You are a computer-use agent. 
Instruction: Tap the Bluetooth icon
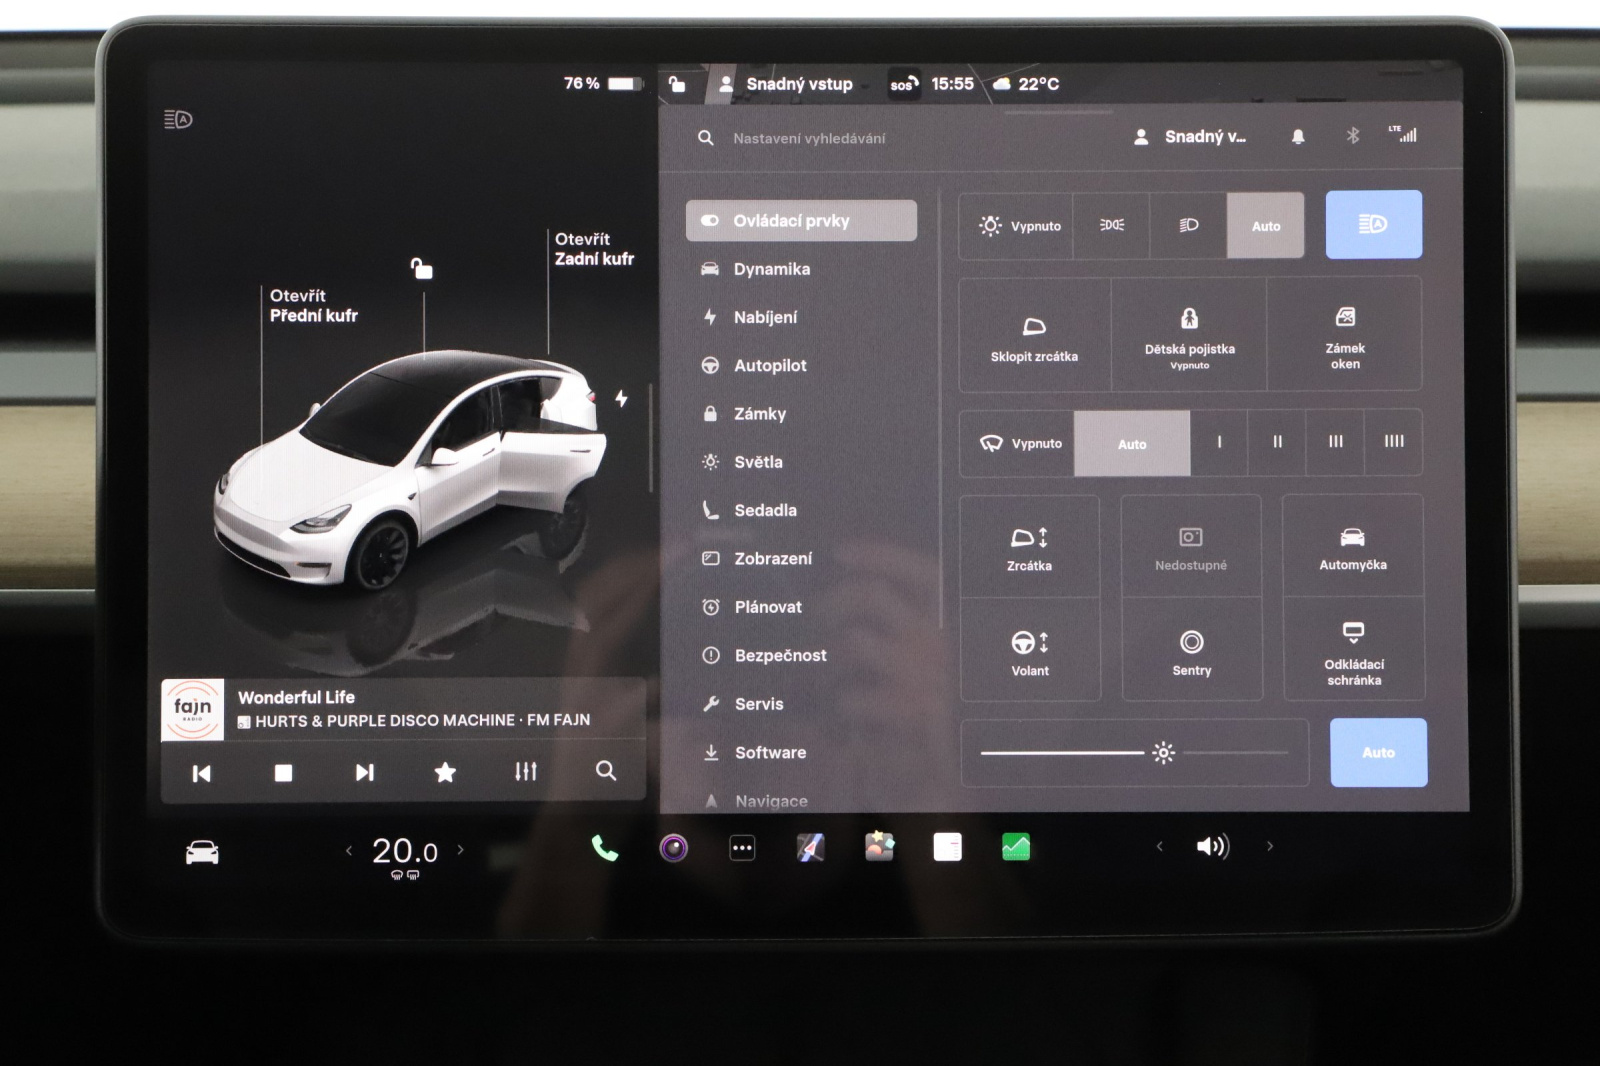pos(1352,136)
